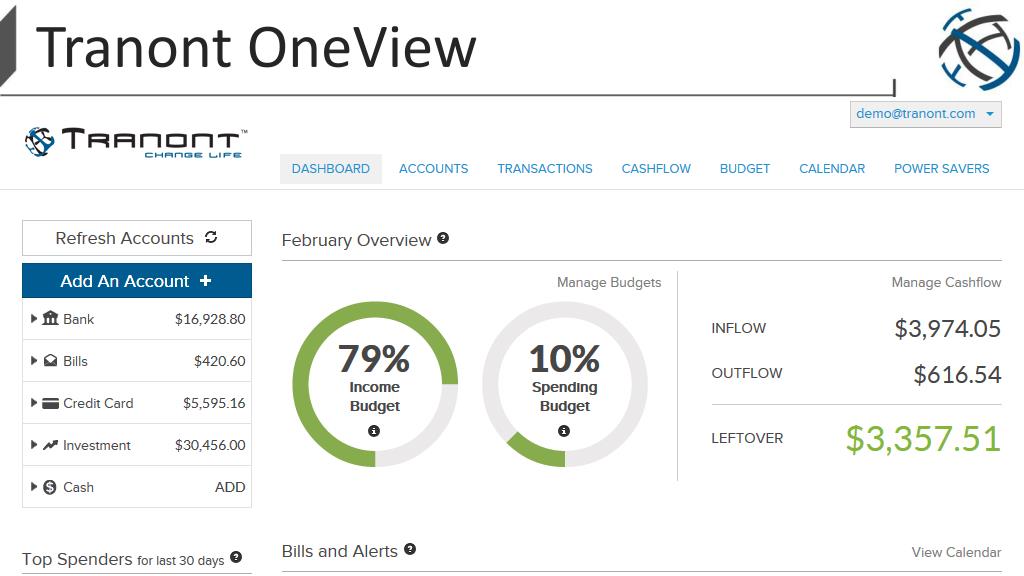Click the 10% Spending Budget progress ring
The image size is (1024, 576).
pos(565,384)
